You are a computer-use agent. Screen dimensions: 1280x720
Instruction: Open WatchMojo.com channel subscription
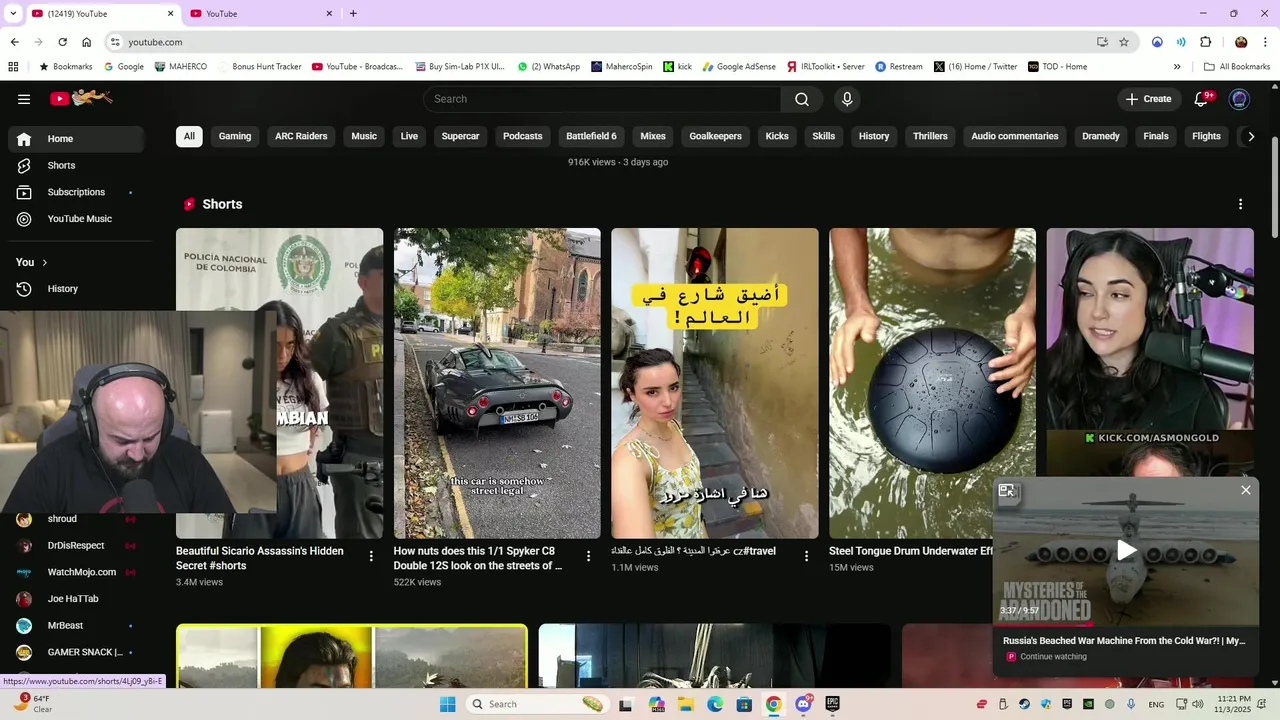click(76, 572)
